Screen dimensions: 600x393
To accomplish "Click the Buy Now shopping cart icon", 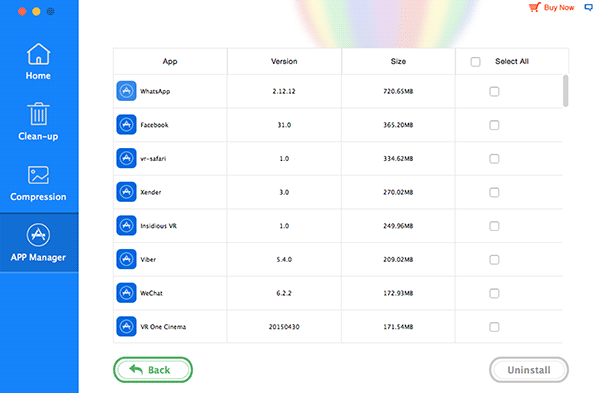I will pos(535,7).
